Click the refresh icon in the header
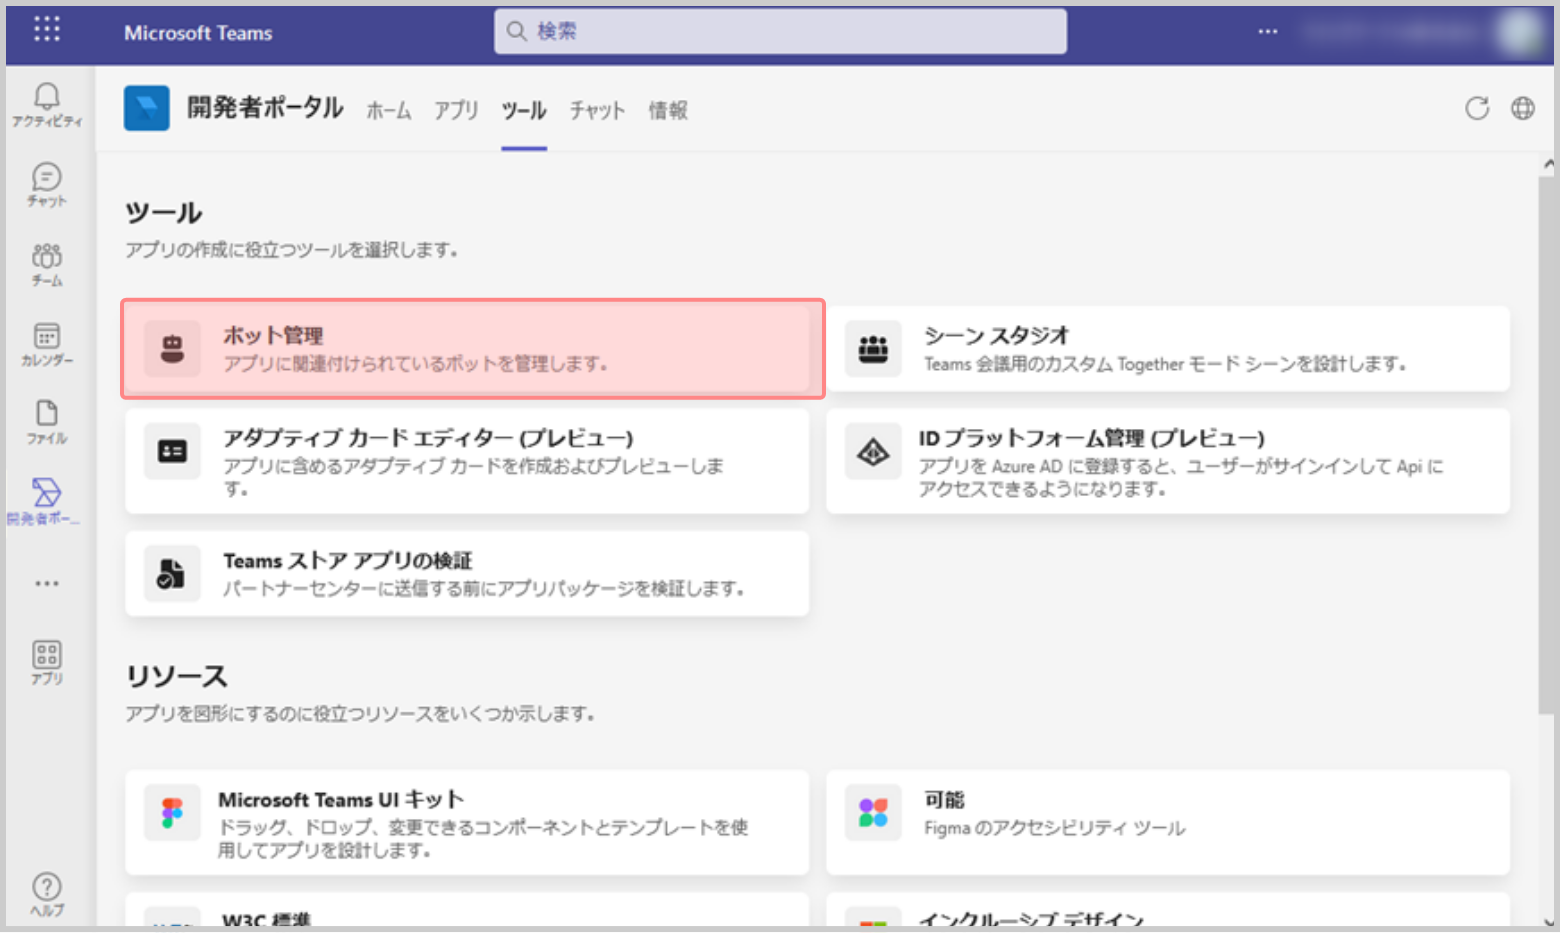Image resolution: width=1560 pixels, height=933 pixels. 1476,108
